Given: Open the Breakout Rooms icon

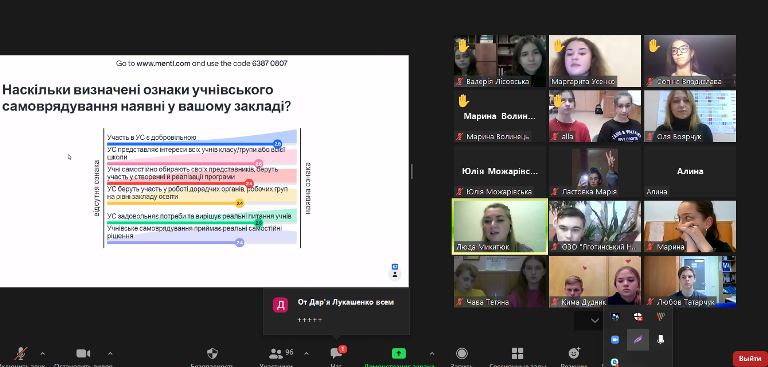Looking at the screenshot, I should coord(517,353).
